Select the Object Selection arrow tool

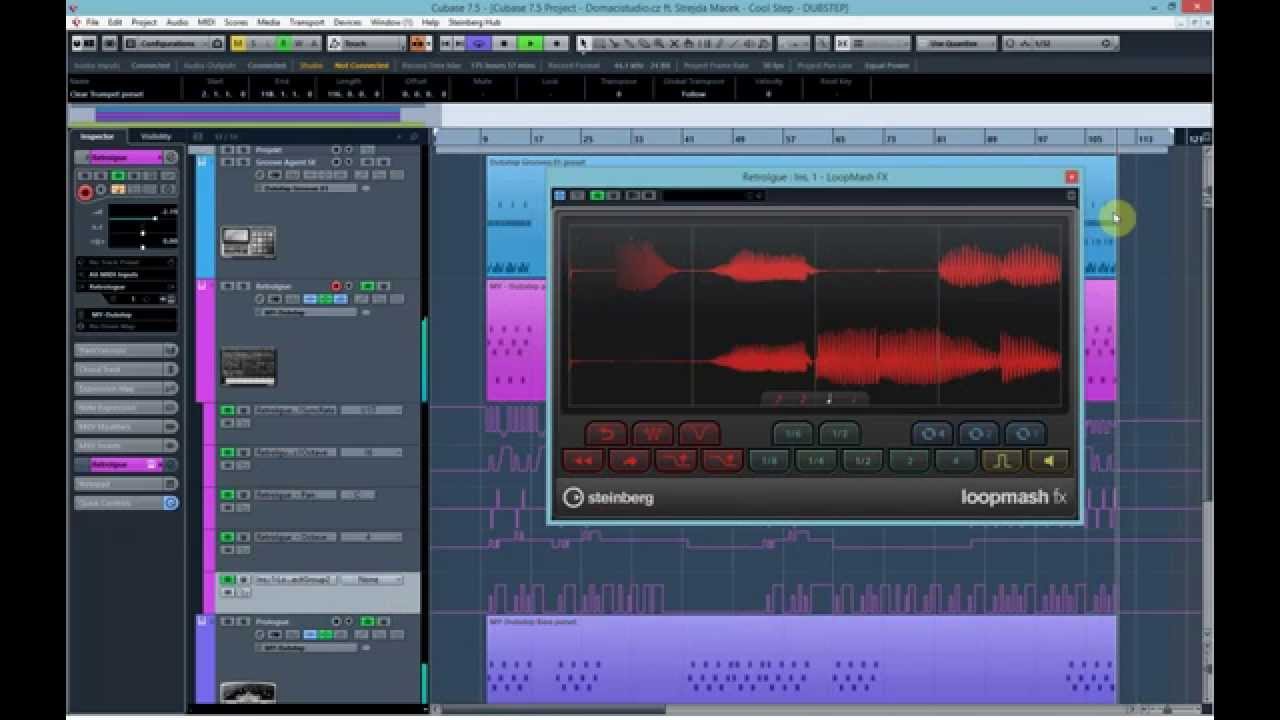coord(585,43)
